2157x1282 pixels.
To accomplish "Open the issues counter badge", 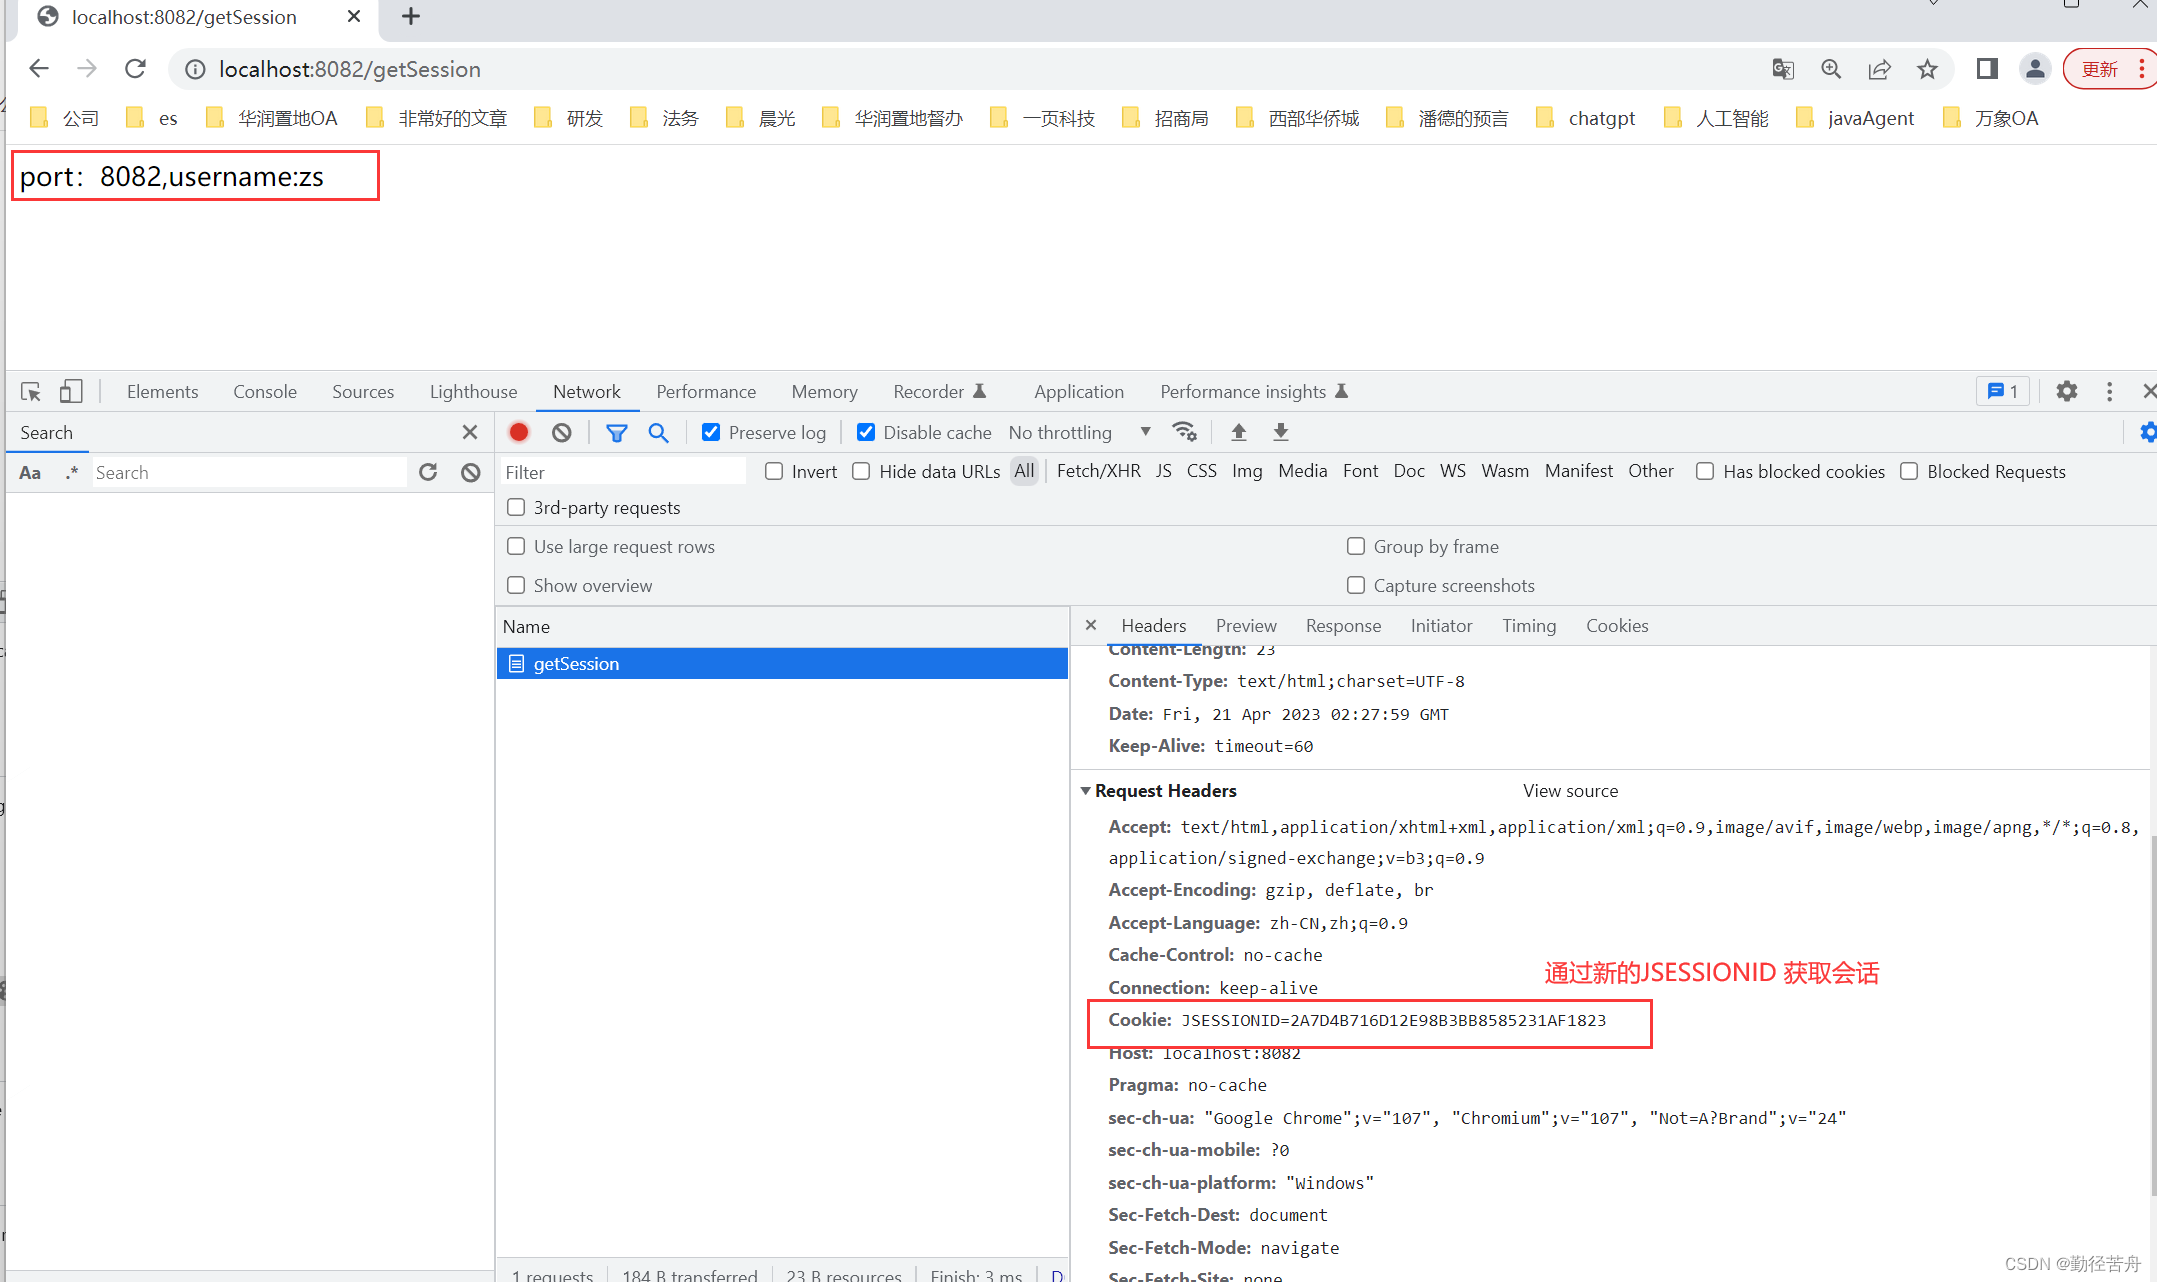I will coord(2003,392).
